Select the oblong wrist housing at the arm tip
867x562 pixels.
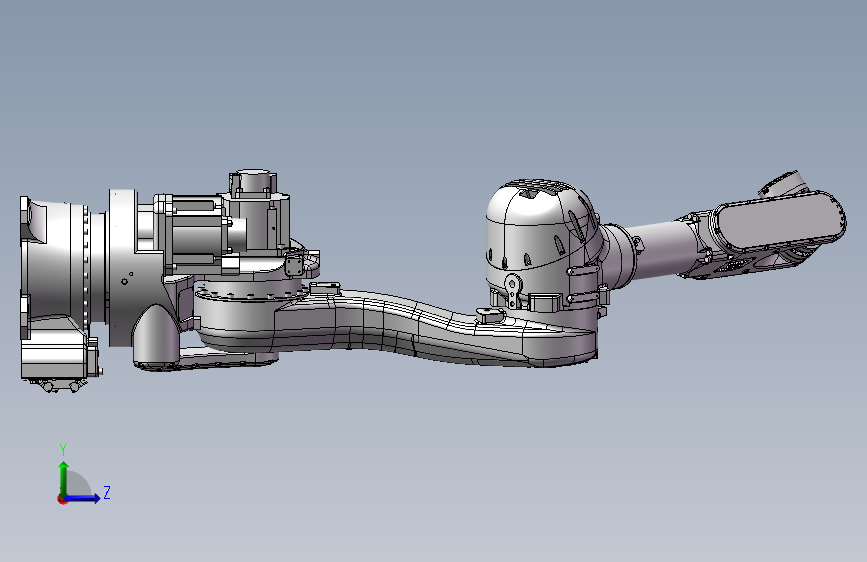[x=780, y=221]
